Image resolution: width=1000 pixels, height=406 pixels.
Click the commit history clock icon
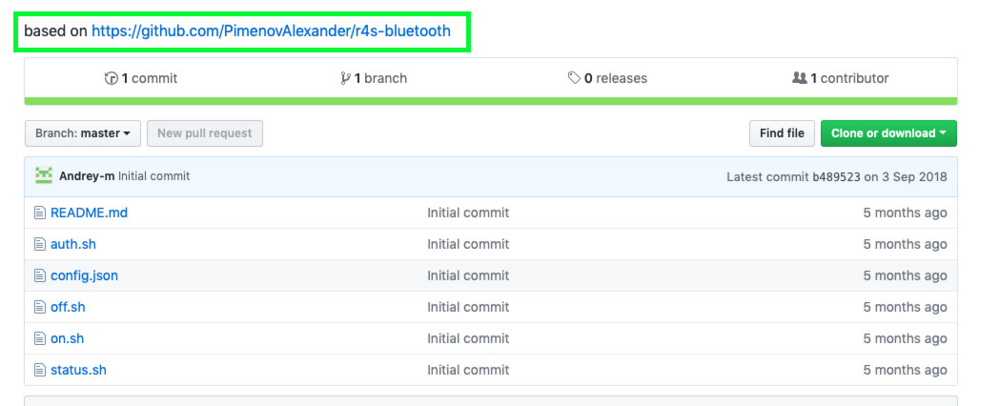pos(111,78)
